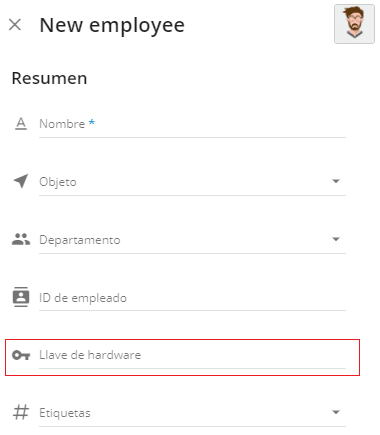The height and width of the screenshot is (435, 380).
Task: Expand the Departamento dropdown arrow
Action: (336, 239)
